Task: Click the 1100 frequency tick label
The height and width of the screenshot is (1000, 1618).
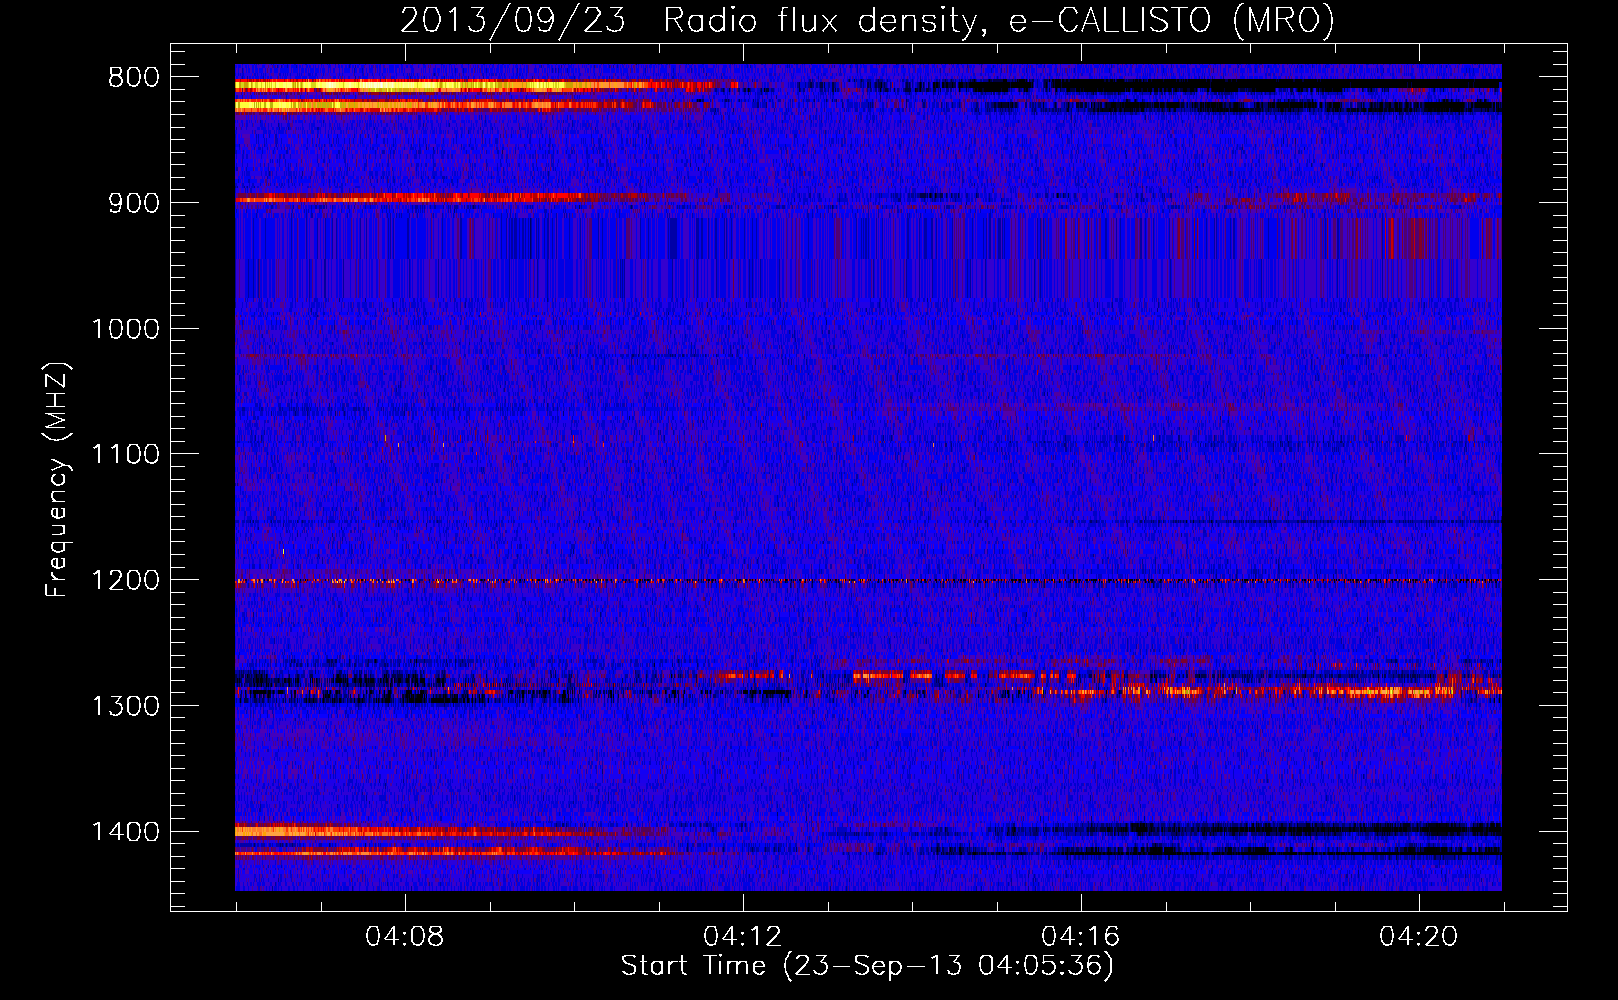Action: [125, 455]
